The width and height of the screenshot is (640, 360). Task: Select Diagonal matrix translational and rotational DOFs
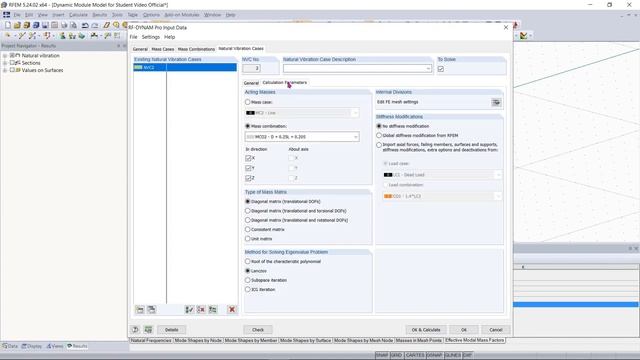(x=247, y=220)
